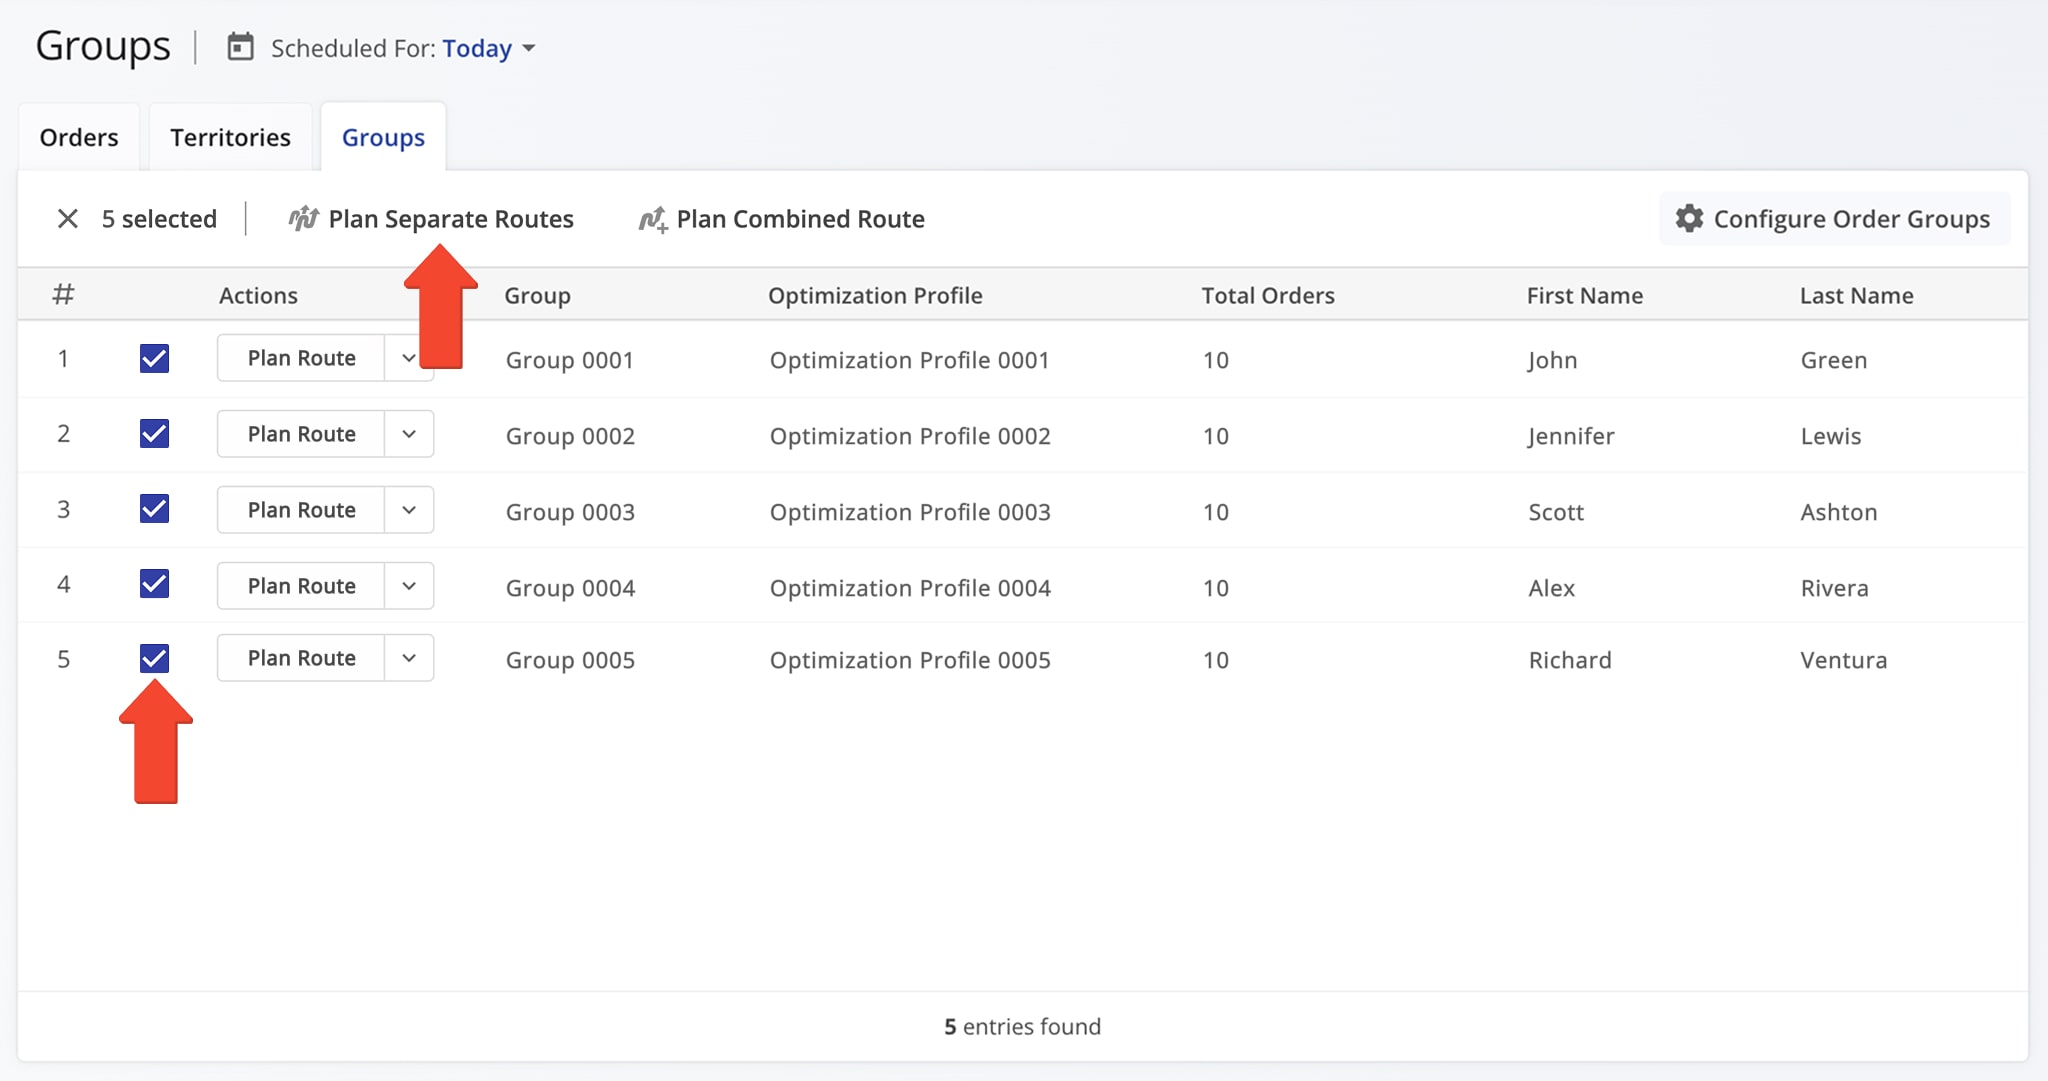Click the 5 entries found footer text
Image resolution: width=2048 pixels, height=1081 pixels.
click(1022, 1026)
